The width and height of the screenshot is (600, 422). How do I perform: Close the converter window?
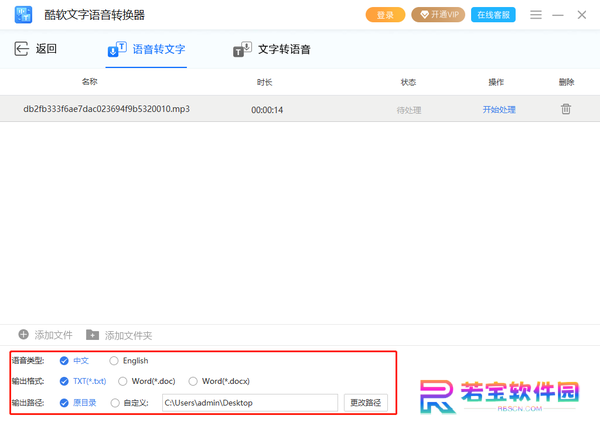(x=582, y=15)
